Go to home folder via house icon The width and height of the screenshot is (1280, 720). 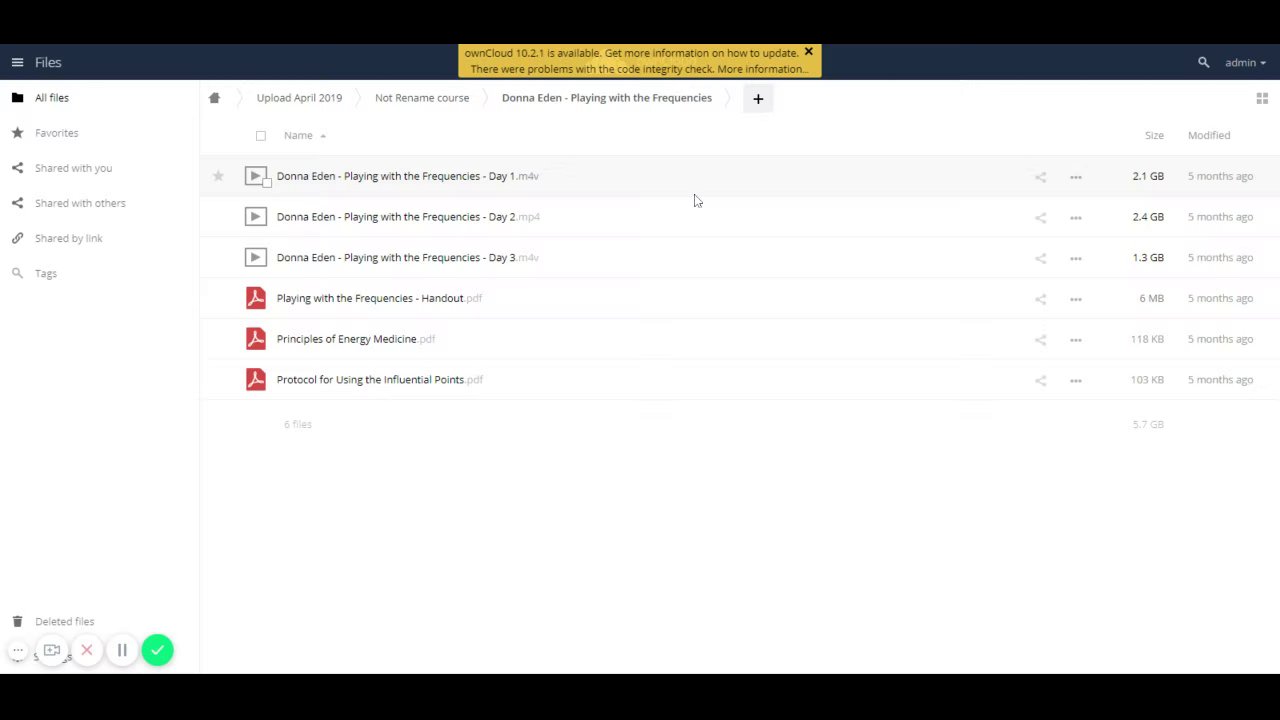tap(214, 98)
